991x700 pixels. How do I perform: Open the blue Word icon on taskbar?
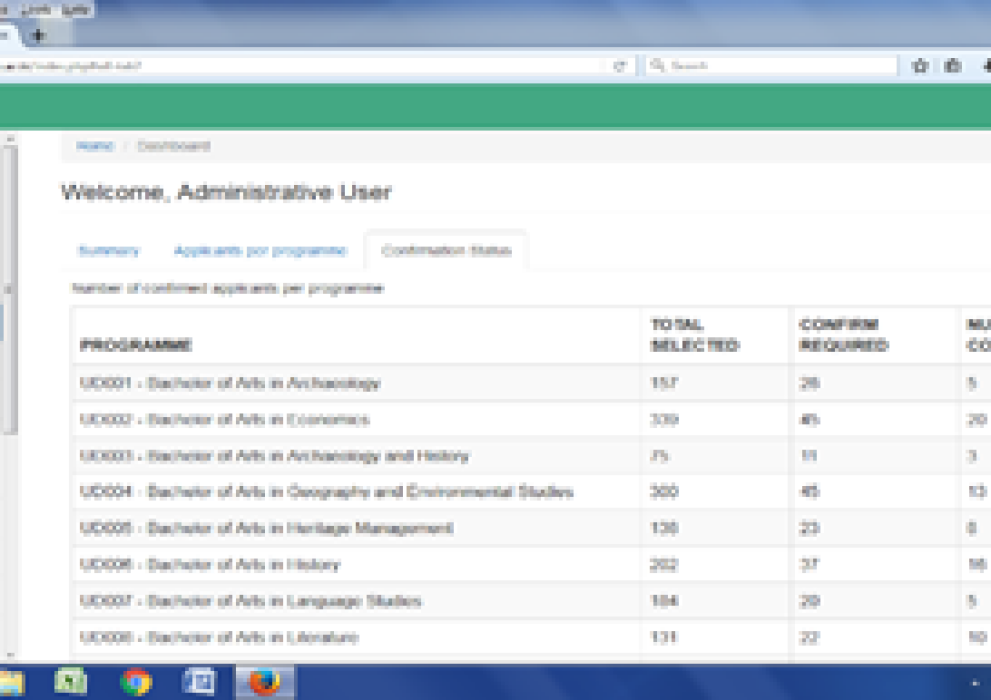200,682
